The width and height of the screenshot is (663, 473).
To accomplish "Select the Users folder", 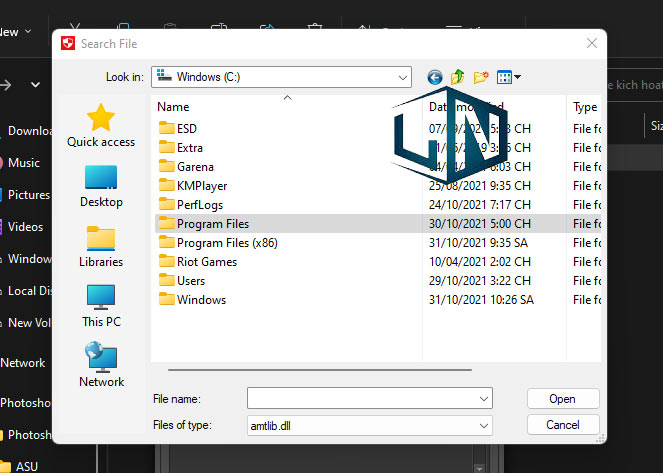I will (190, 281).
